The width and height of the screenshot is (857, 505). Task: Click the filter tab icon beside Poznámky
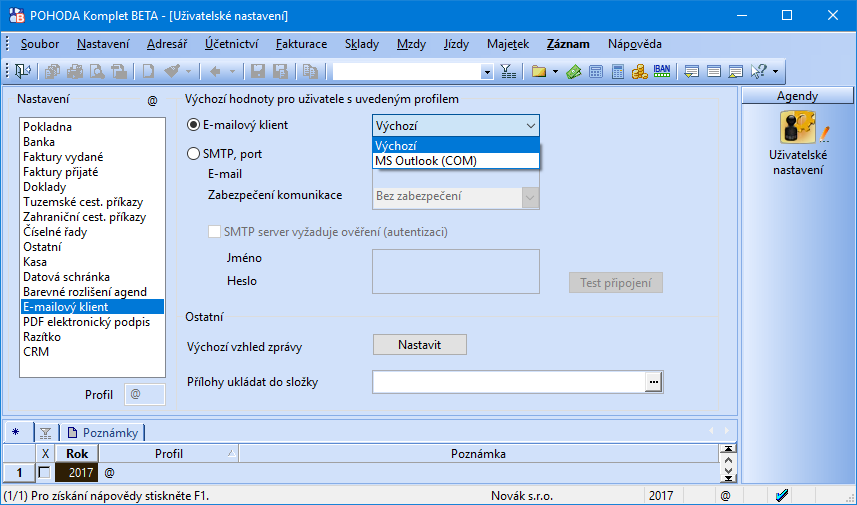(45, 433)
